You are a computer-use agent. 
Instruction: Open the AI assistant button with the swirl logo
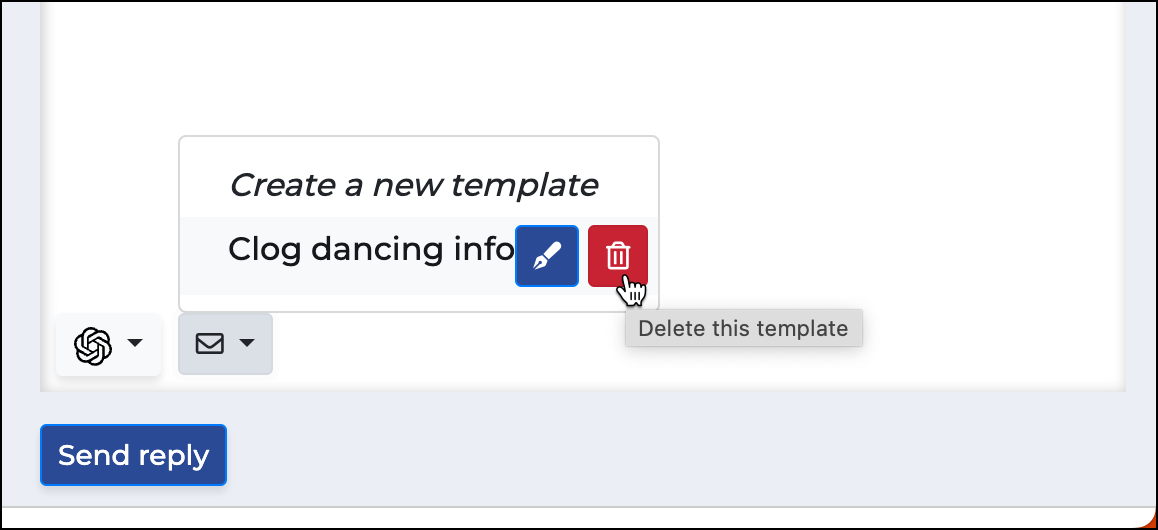tap(108, 345)
